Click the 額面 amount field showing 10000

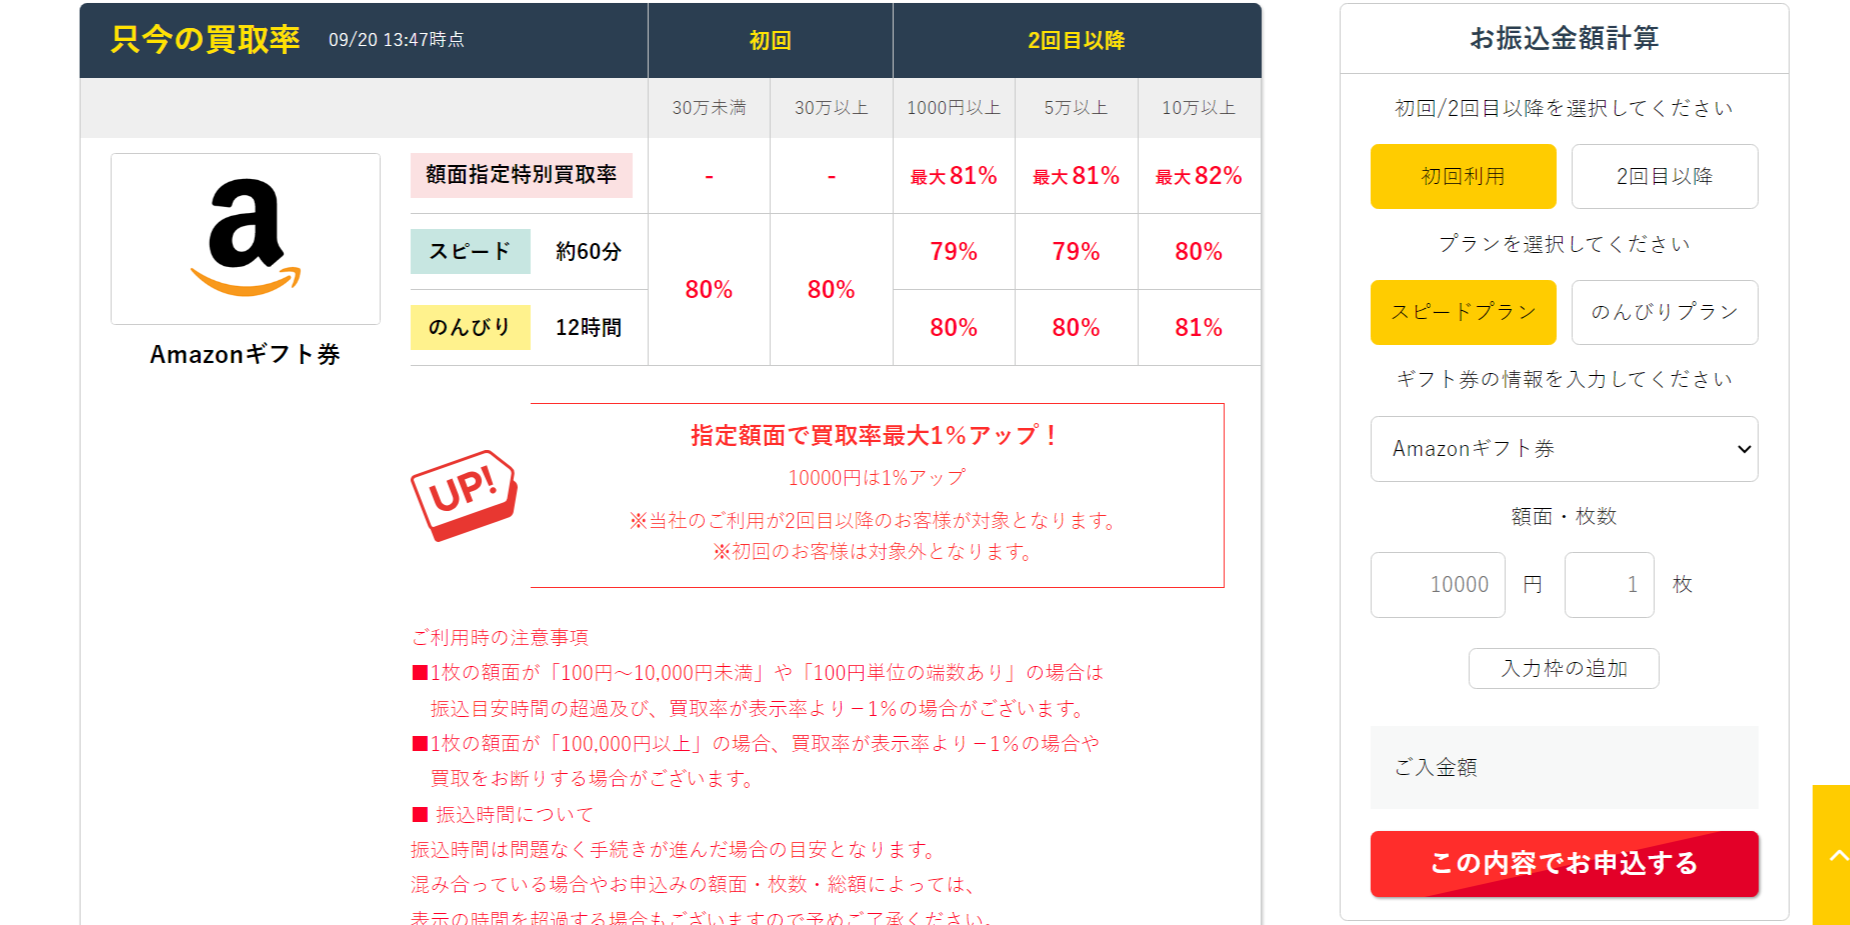(1437, 585)
